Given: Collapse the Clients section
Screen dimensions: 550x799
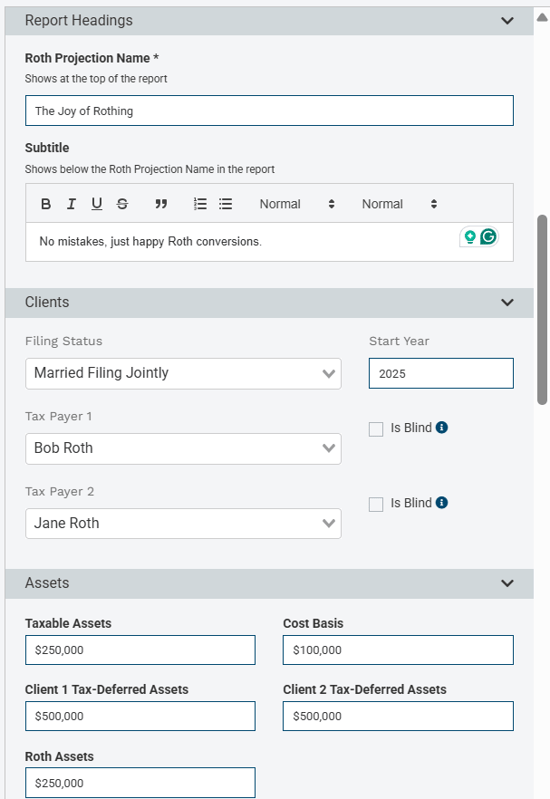Looking at the screenshot, I should (x=507, y=303).
